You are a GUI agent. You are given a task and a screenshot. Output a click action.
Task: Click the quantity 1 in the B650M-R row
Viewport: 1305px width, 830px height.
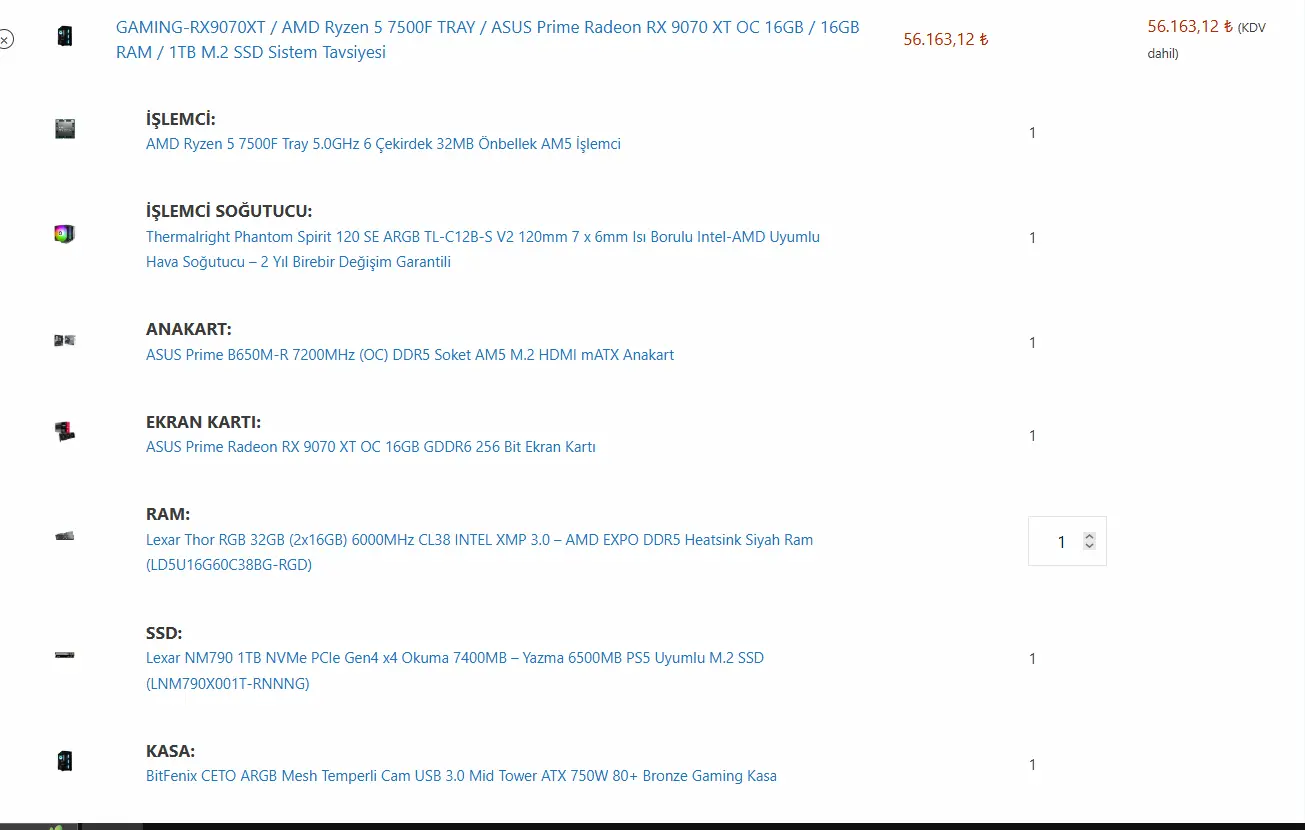(x=1033, y=343)
